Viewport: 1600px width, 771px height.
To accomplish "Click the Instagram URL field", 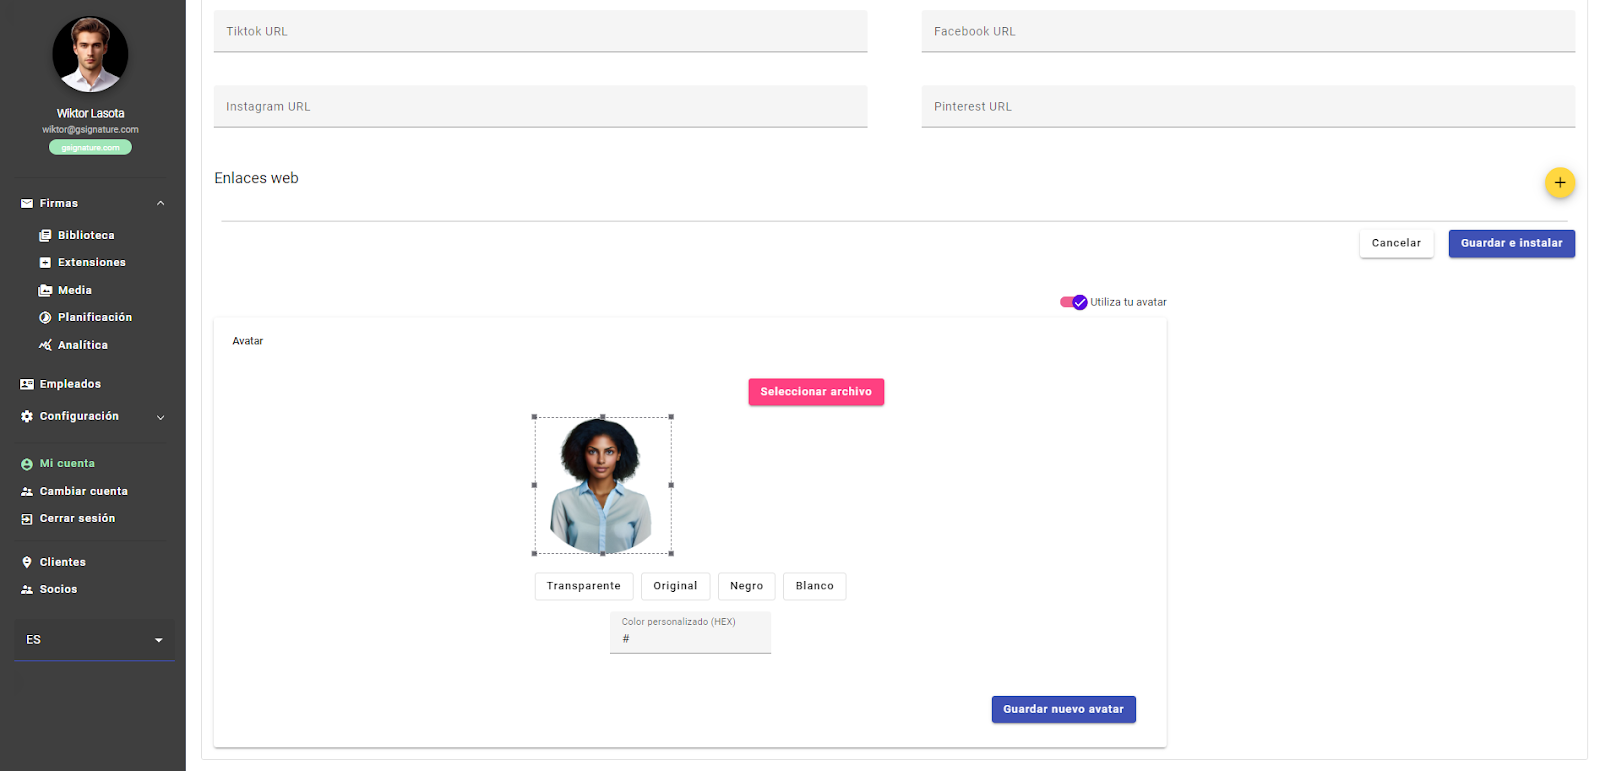I will pos(540,106).
